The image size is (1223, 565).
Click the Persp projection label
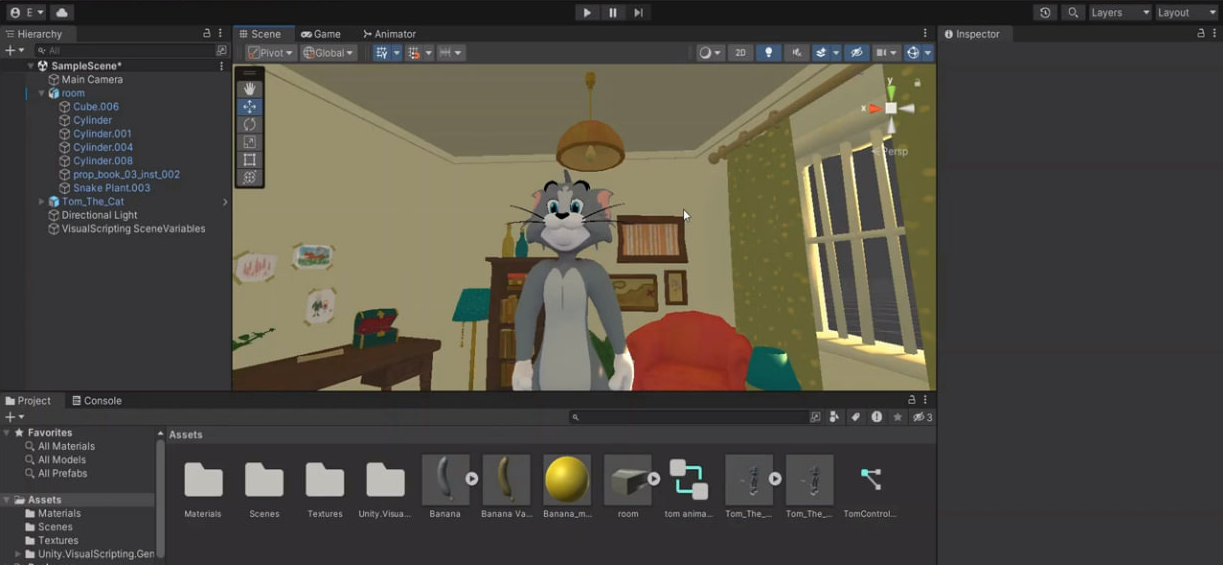tap(893, 151)
